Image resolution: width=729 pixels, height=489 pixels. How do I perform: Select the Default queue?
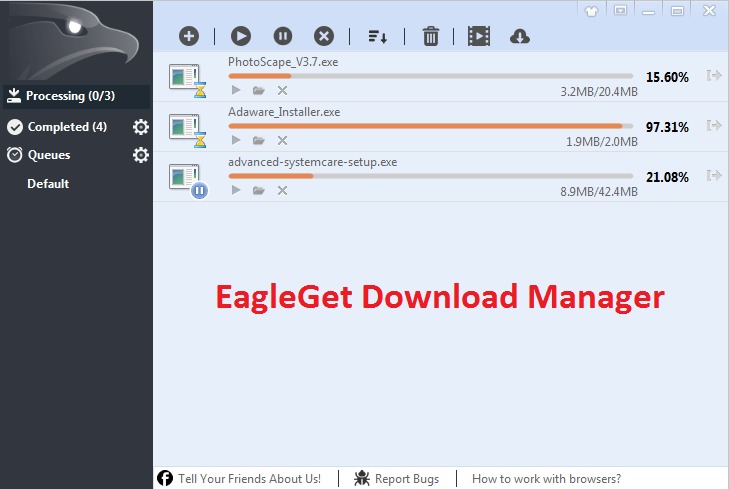point(48,184)
